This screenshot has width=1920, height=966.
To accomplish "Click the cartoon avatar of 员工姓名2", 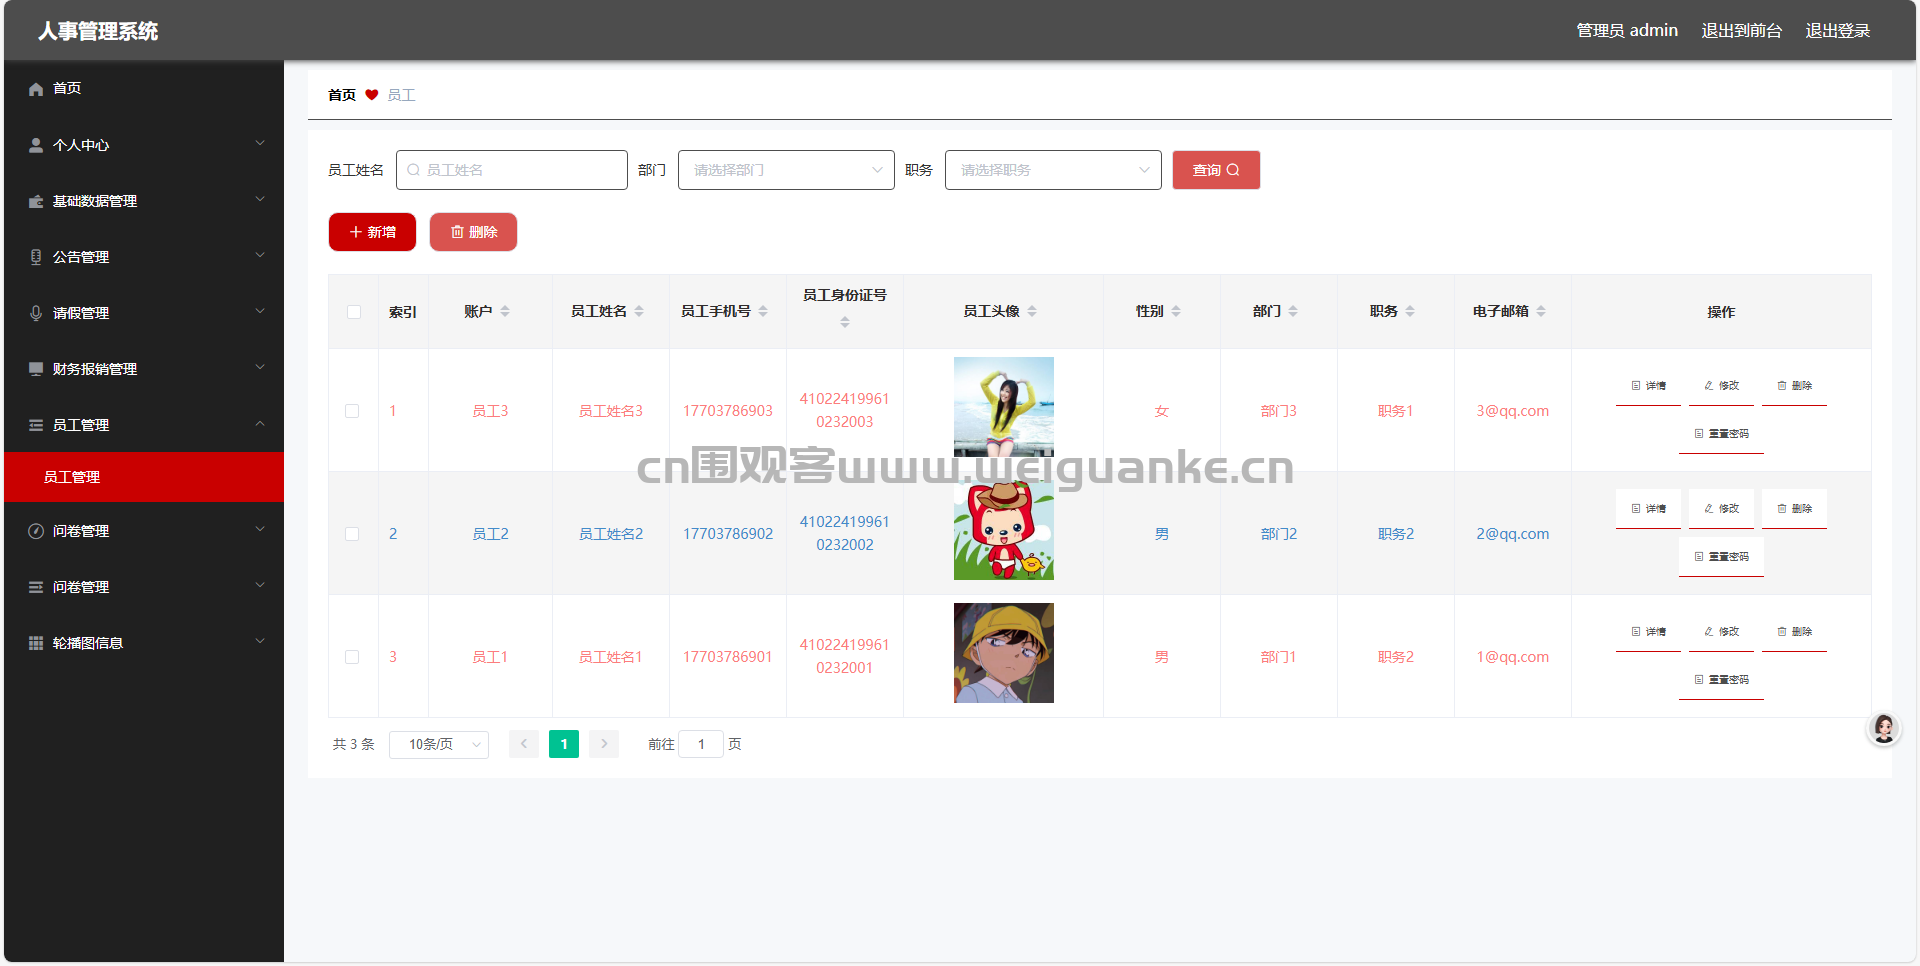I will coord(1004,530).
